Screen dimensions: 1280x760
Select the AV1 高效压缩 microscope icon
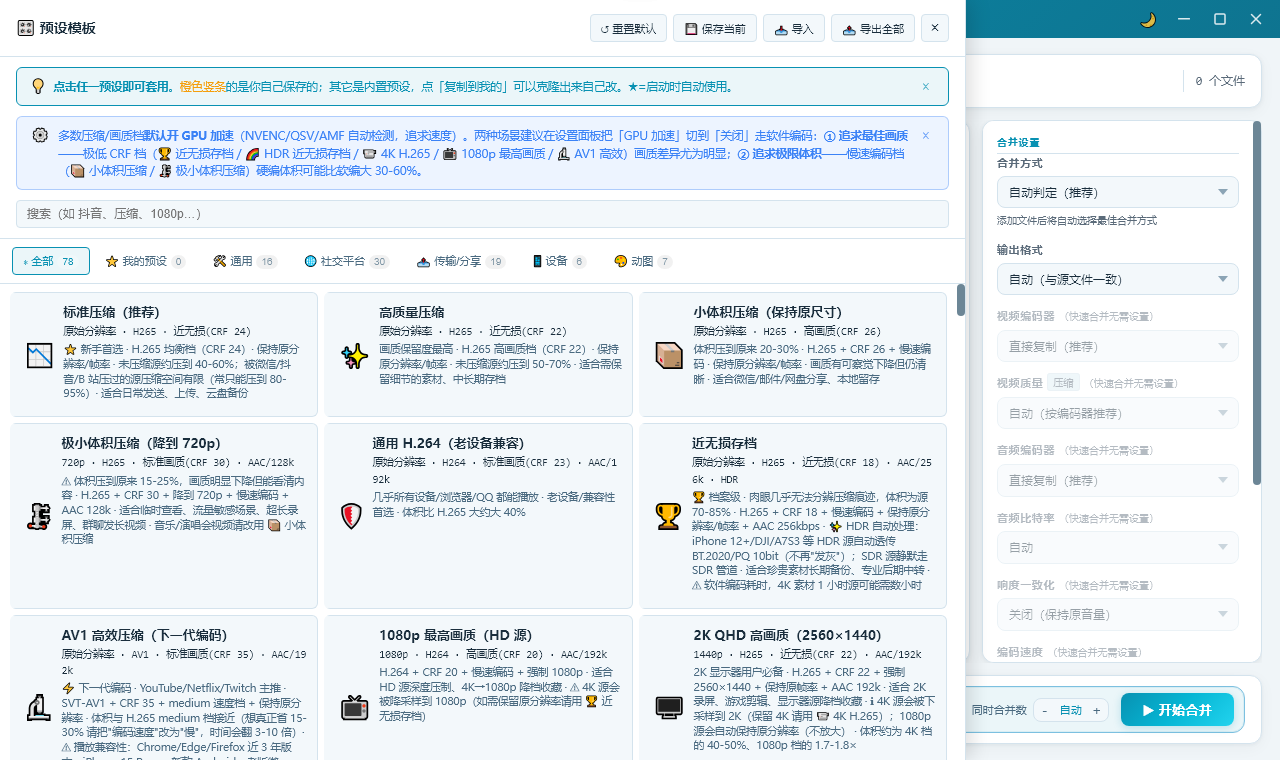39,708
